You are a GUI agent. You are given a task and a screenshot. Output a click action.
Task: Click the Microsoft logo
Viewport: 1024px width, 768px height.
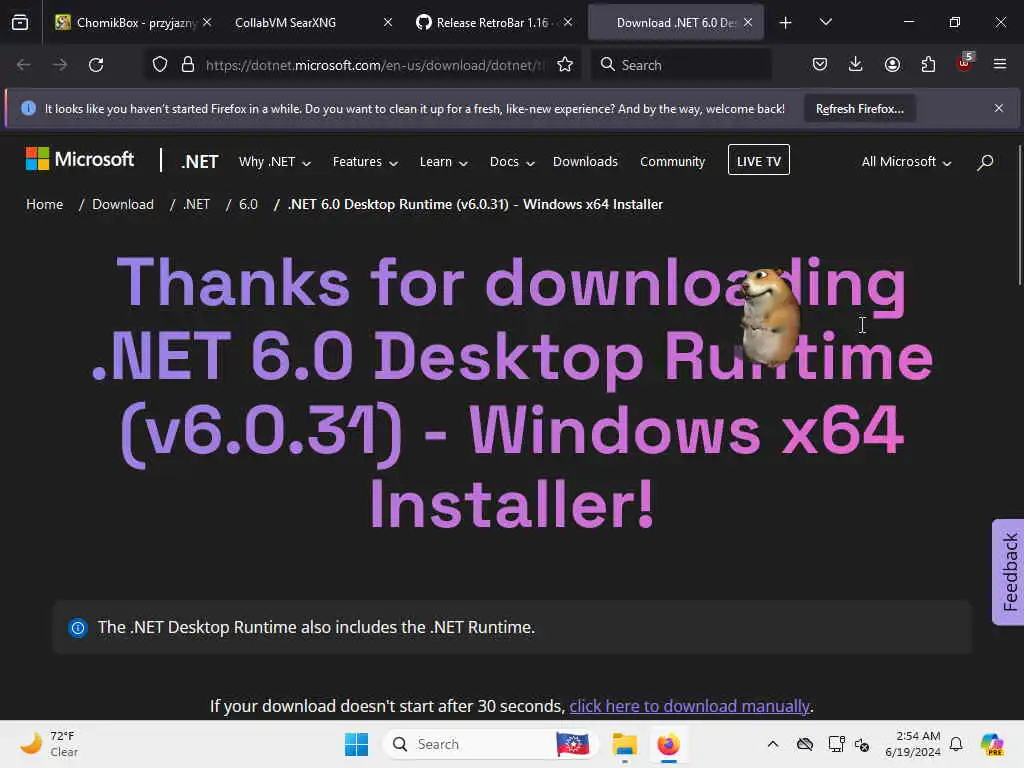coord(80,159)
